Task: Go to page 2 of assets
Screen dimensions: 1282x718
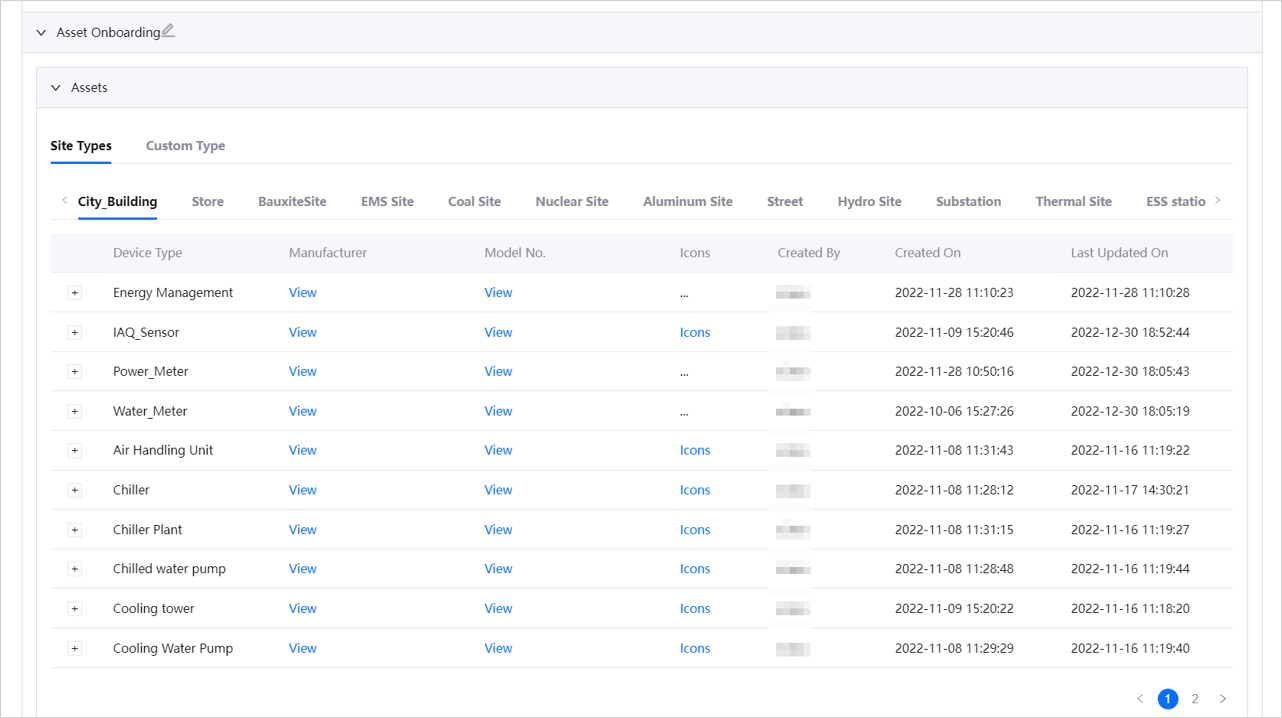Action: 1195,699
